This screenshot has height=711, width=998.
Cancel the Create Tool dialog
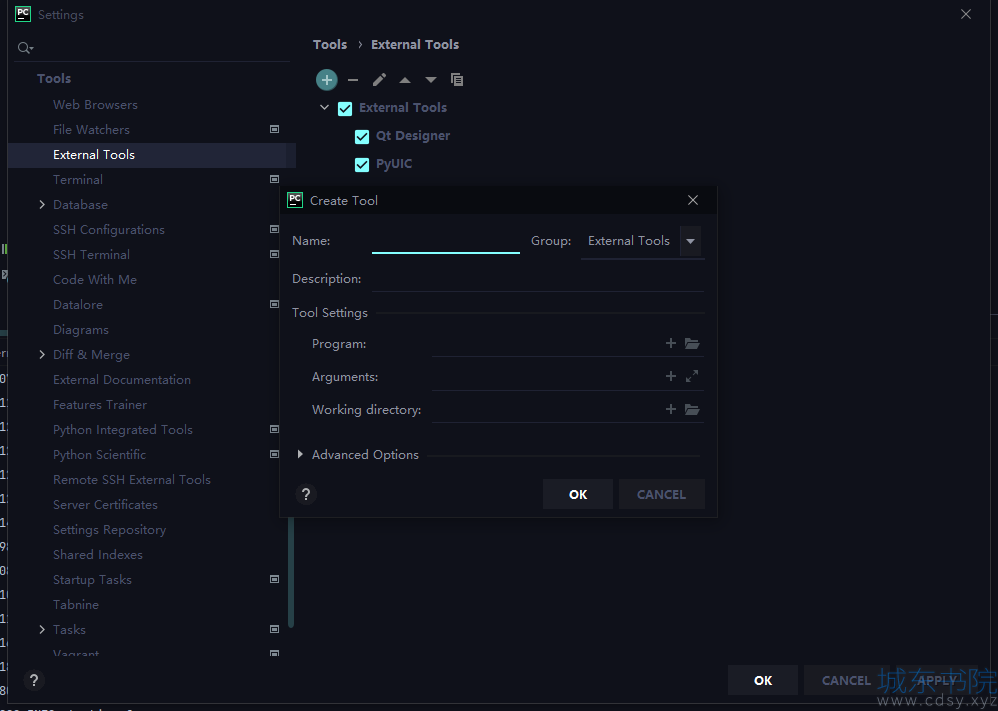point(662,495)
